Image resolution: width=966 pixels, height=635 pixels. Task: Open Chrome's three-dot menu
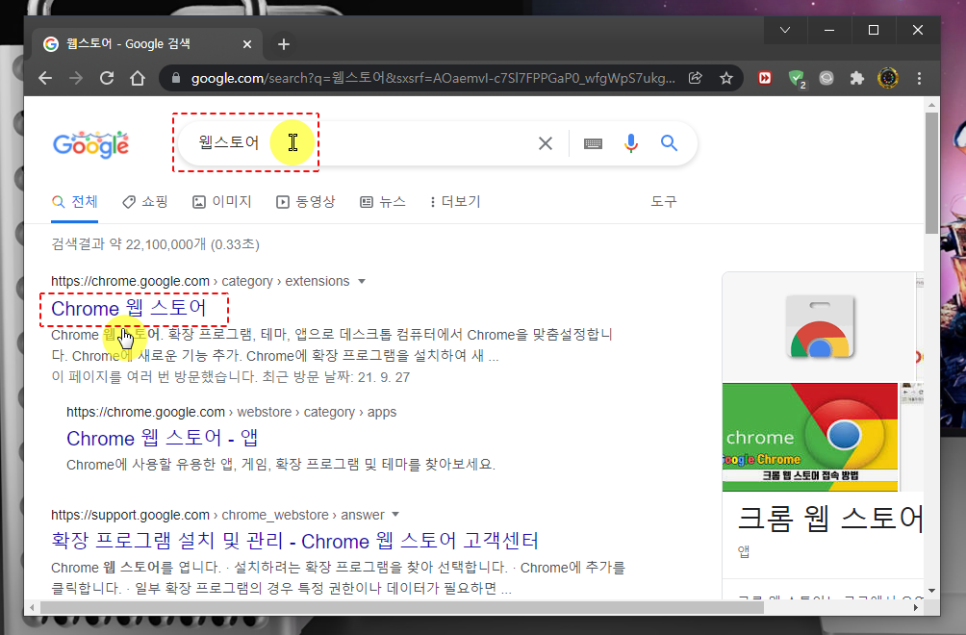coord(919,78)
